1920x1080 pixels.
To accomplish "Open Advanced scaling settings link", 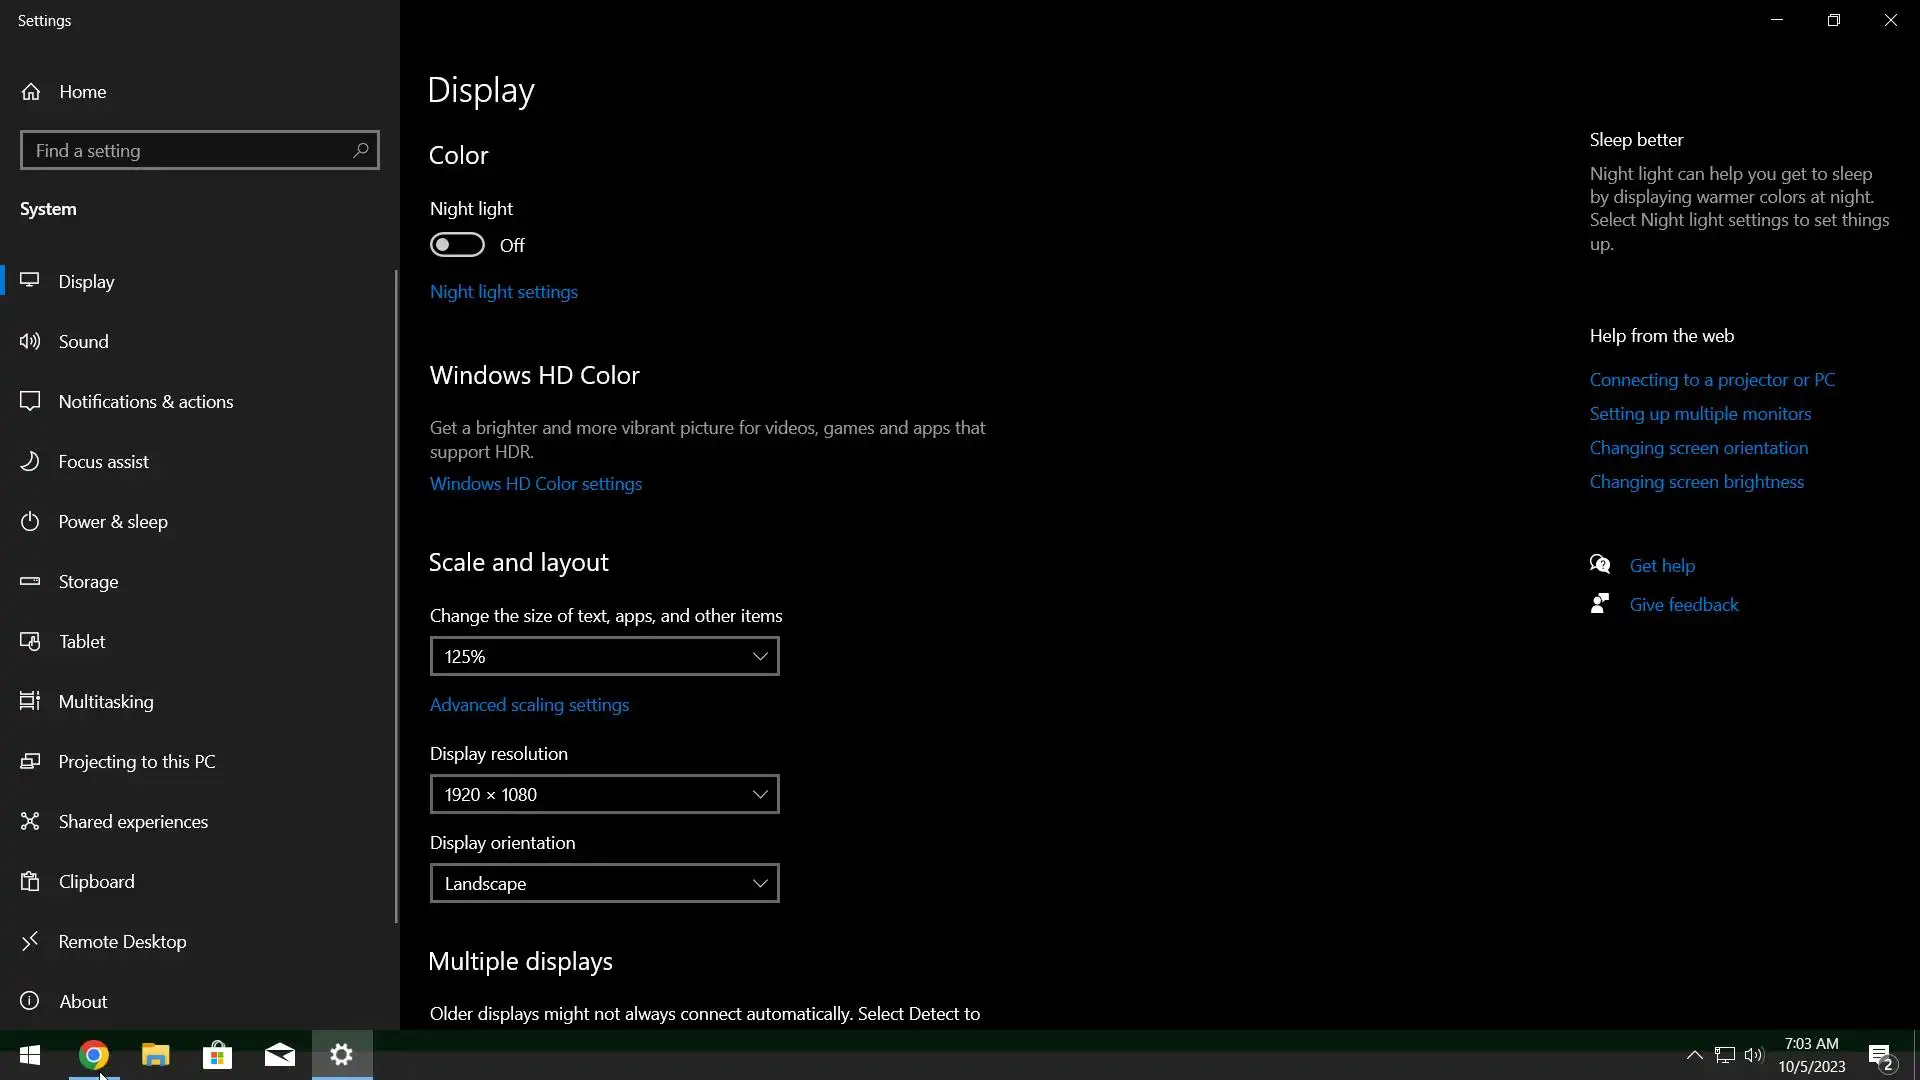I will (x=529, y=705).
